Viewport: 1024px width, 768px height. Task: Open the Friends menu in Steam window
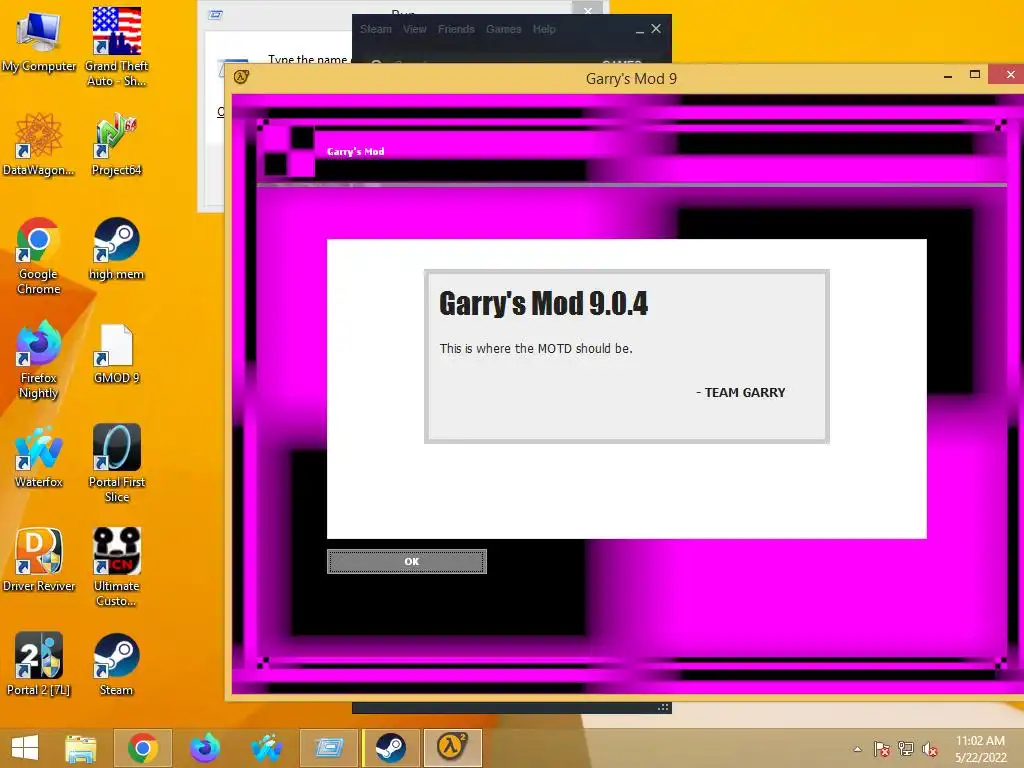click(456, 29)
